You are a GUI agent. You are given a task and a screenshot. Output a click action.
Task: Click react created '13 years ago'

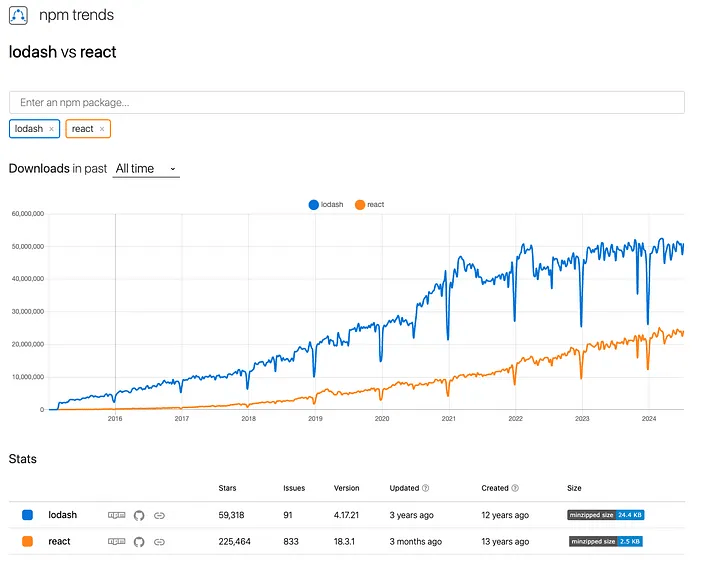505,541
